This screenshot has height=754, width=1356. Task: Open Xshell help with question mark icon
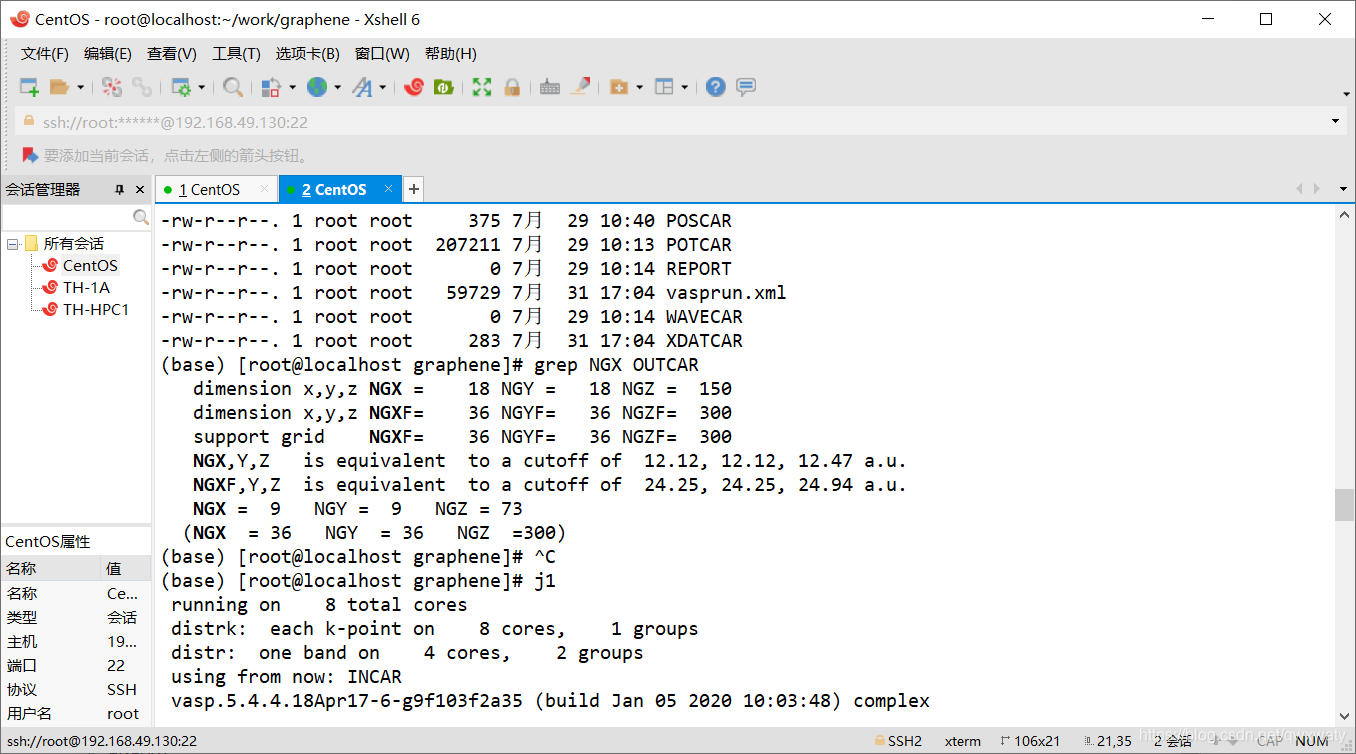click(x=714, y=87)
